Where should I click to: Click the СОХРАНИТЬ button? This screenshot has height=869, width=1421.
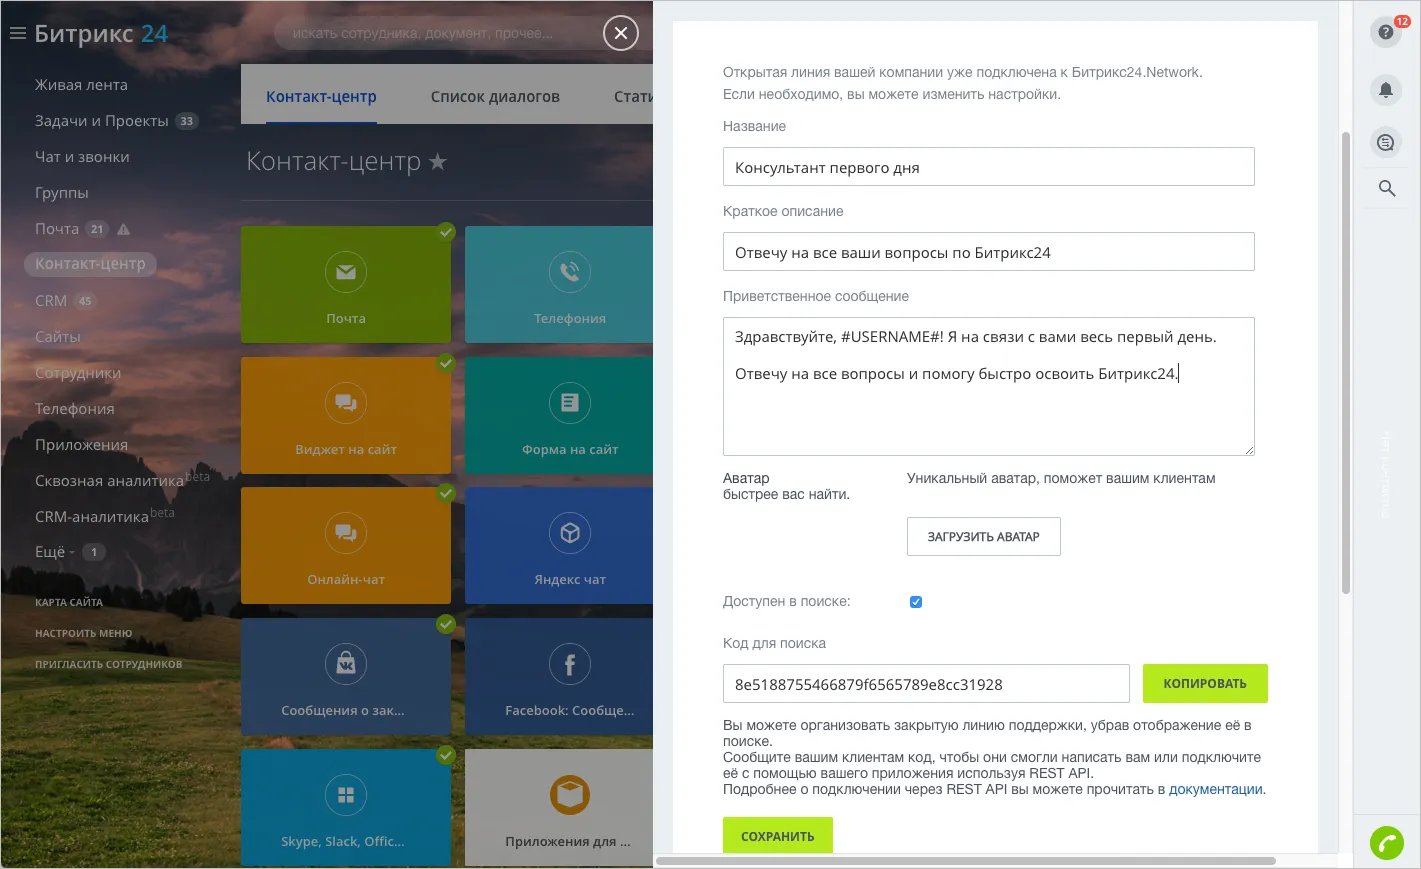[x=778, y=835]
